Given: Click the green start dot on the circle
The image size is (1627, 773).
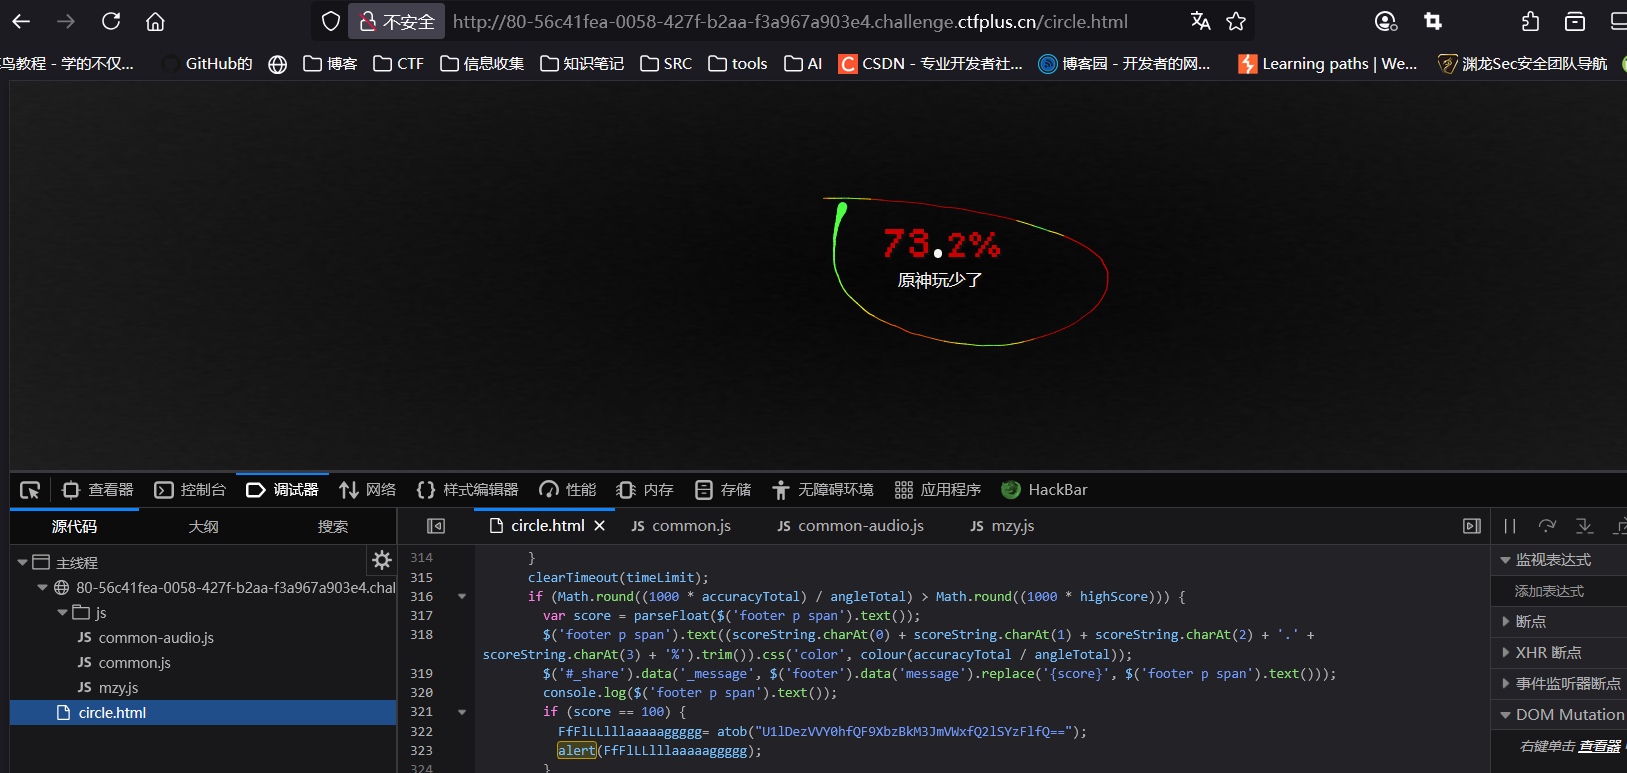Looking at the screenshot, I should pyautogui.click(x=842, y=209).
